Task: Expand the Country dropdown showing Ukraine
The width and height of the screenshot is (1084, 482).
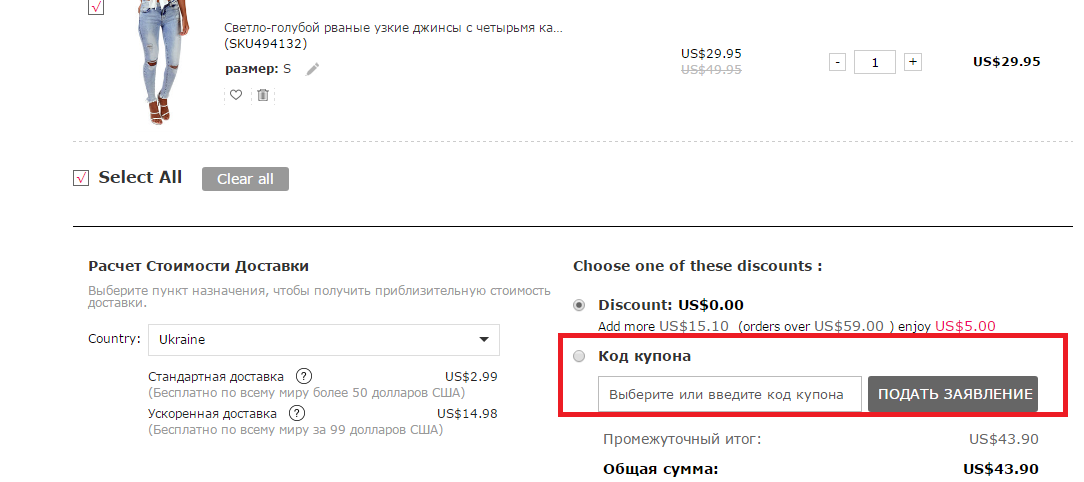Action: (324, 339)
